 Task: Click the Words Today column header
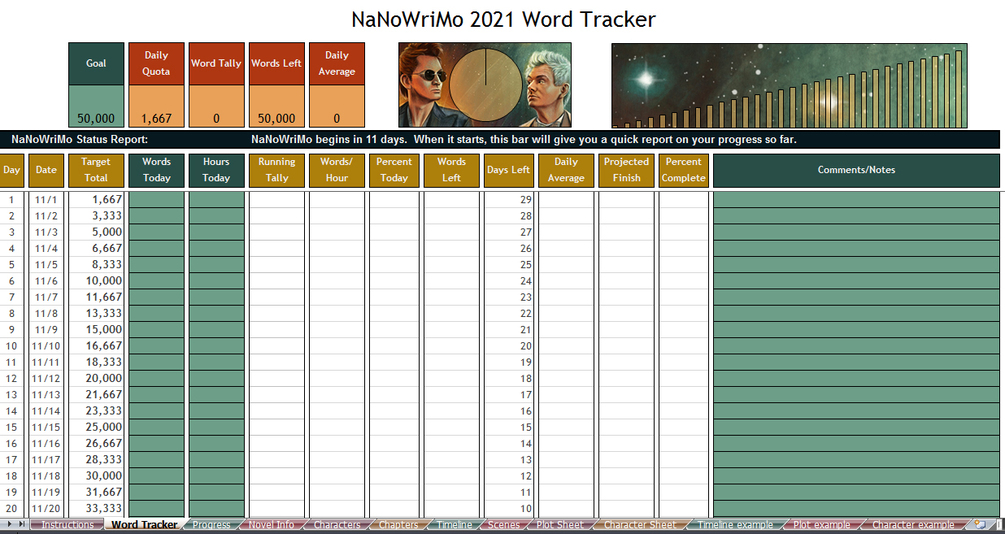[156, 170]
